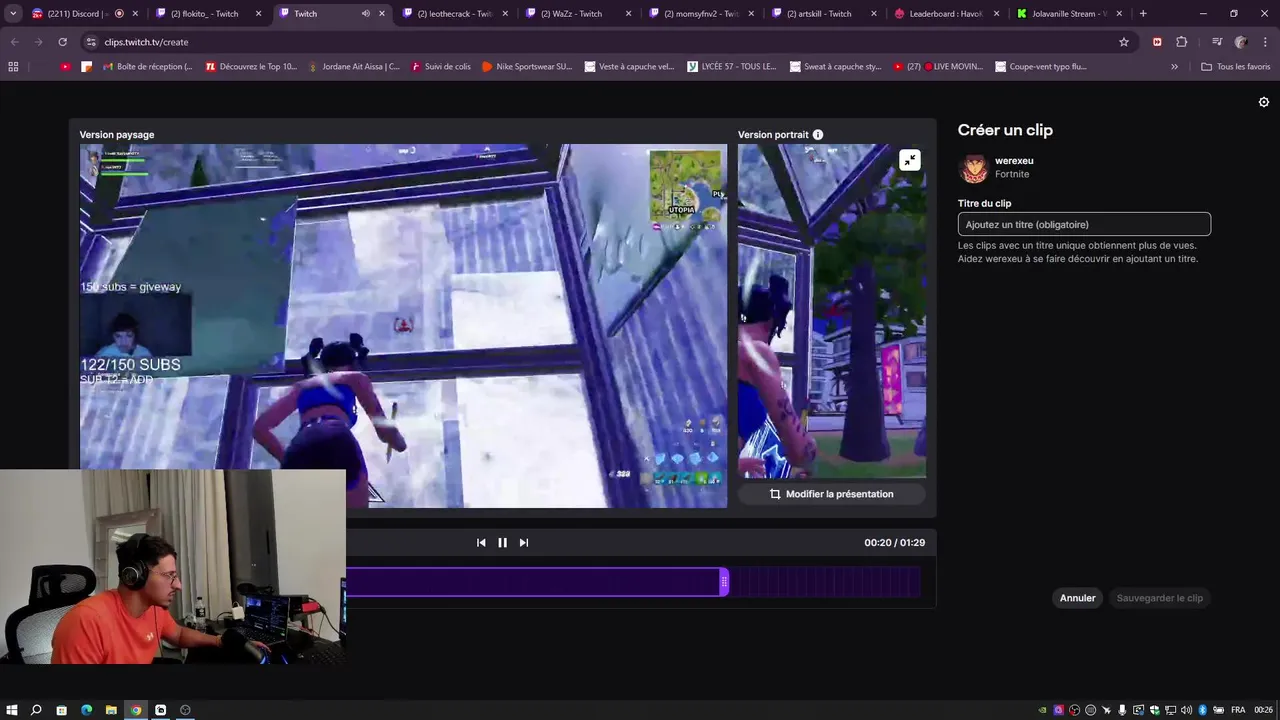Open OBS Studio from taskbar

(185, 710)
